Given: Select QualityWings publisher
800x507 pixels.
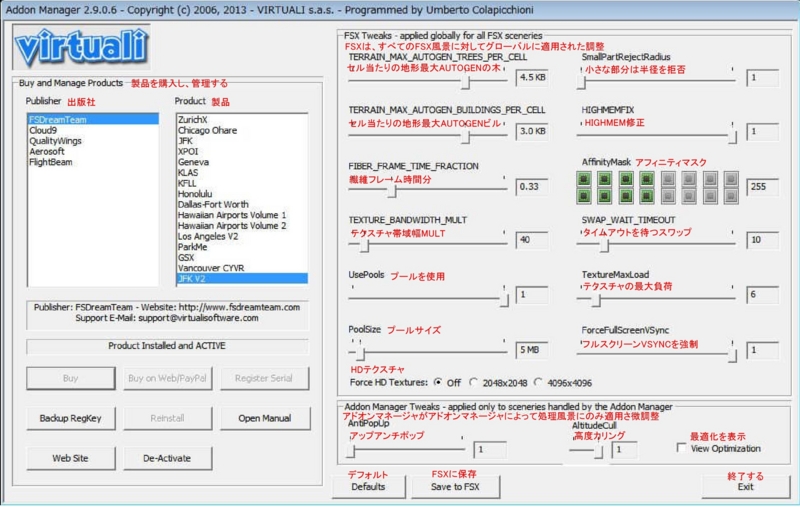Looking at the screenshot, I should coord(92,141).
